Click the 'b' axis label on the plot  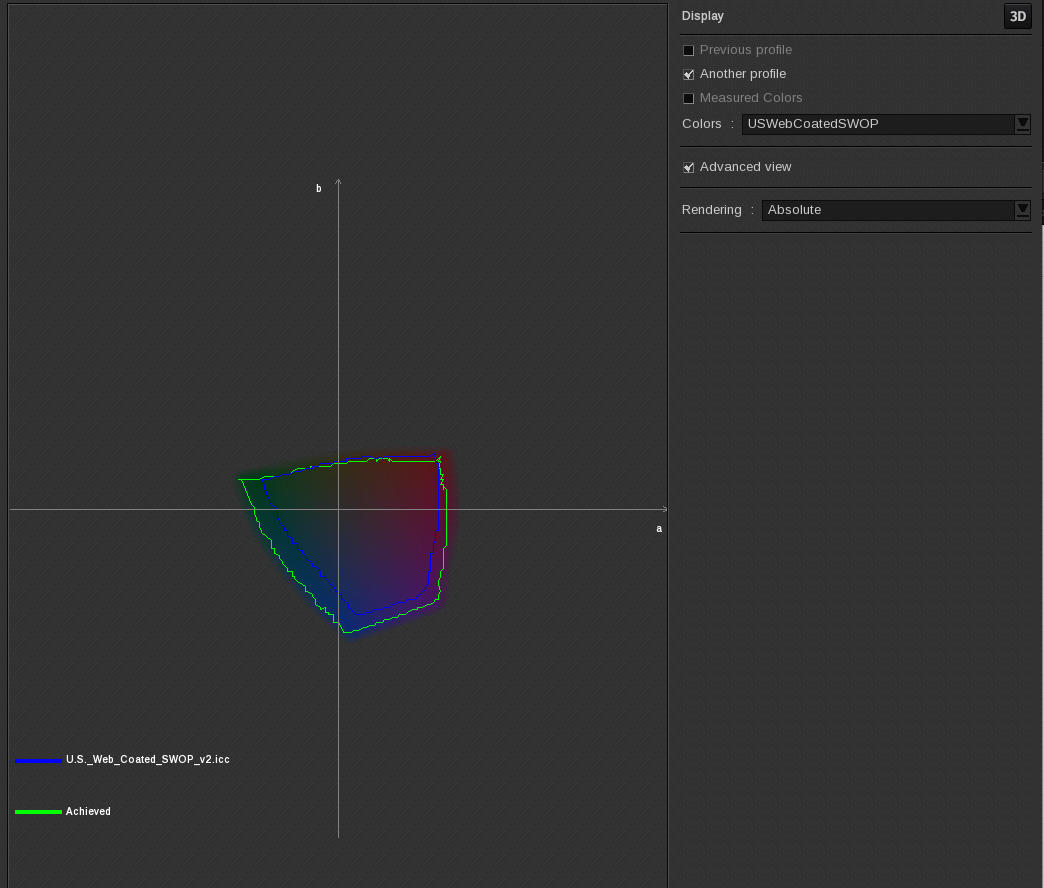click(x=318, y=187)
